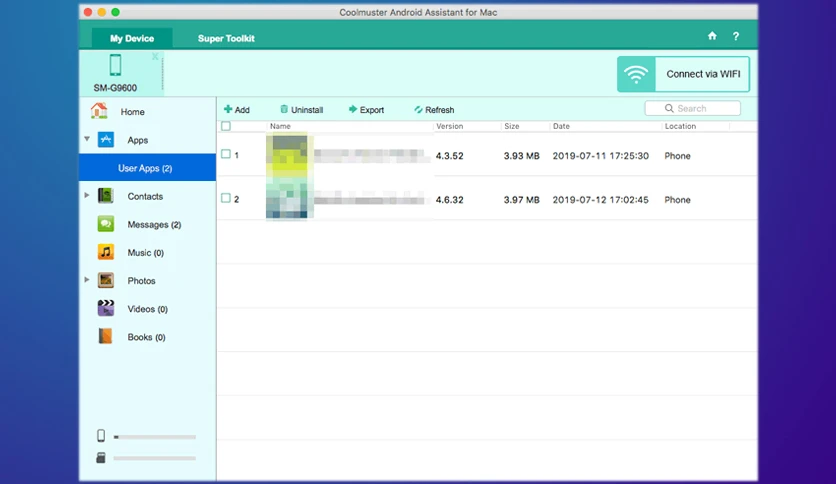The height and width of the screenshot is (484, 836).
Task: Expand the Photos tree section
Action: coord(87,279)
